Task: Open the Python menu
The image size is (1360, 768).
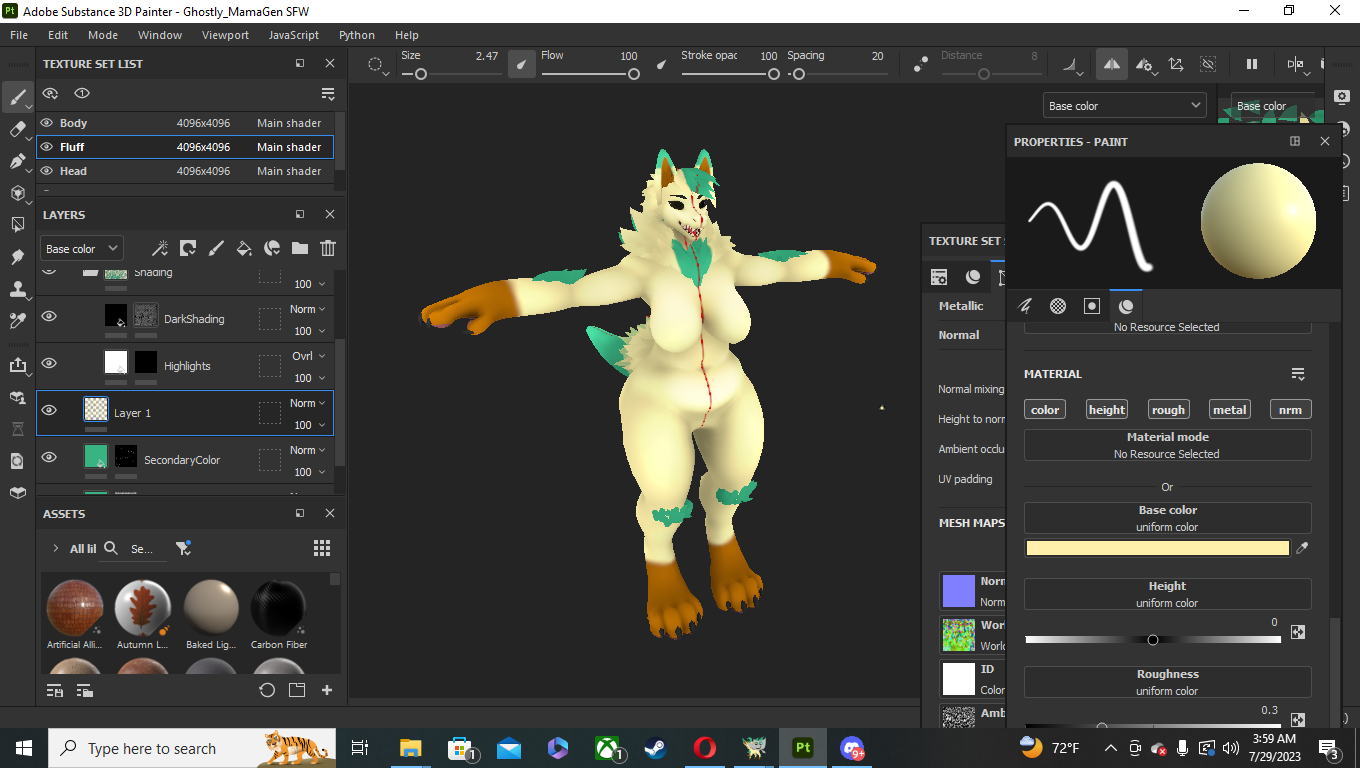Action: coord(357,35)
